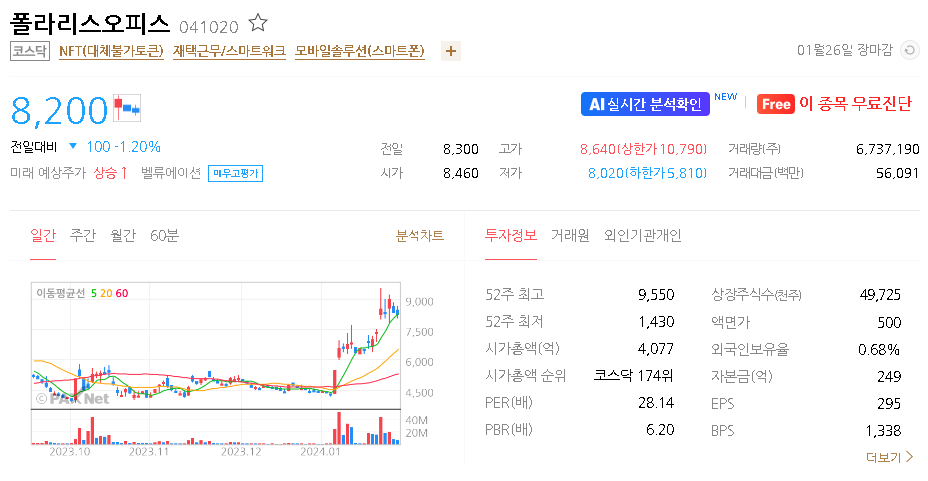Click the 52주 최저 value 1,430
928x481 pixels.
click(x=656, y=322)
